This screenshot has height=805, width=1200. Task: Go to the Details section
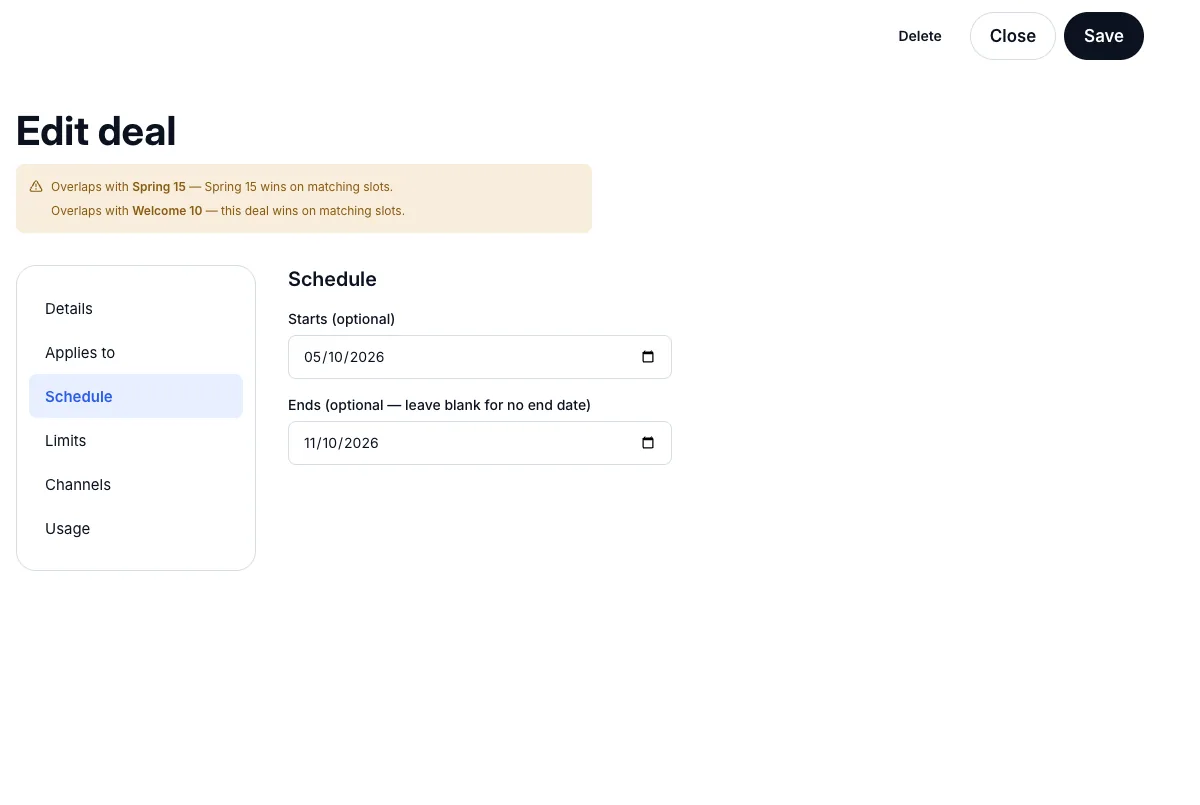coord(136,309)
